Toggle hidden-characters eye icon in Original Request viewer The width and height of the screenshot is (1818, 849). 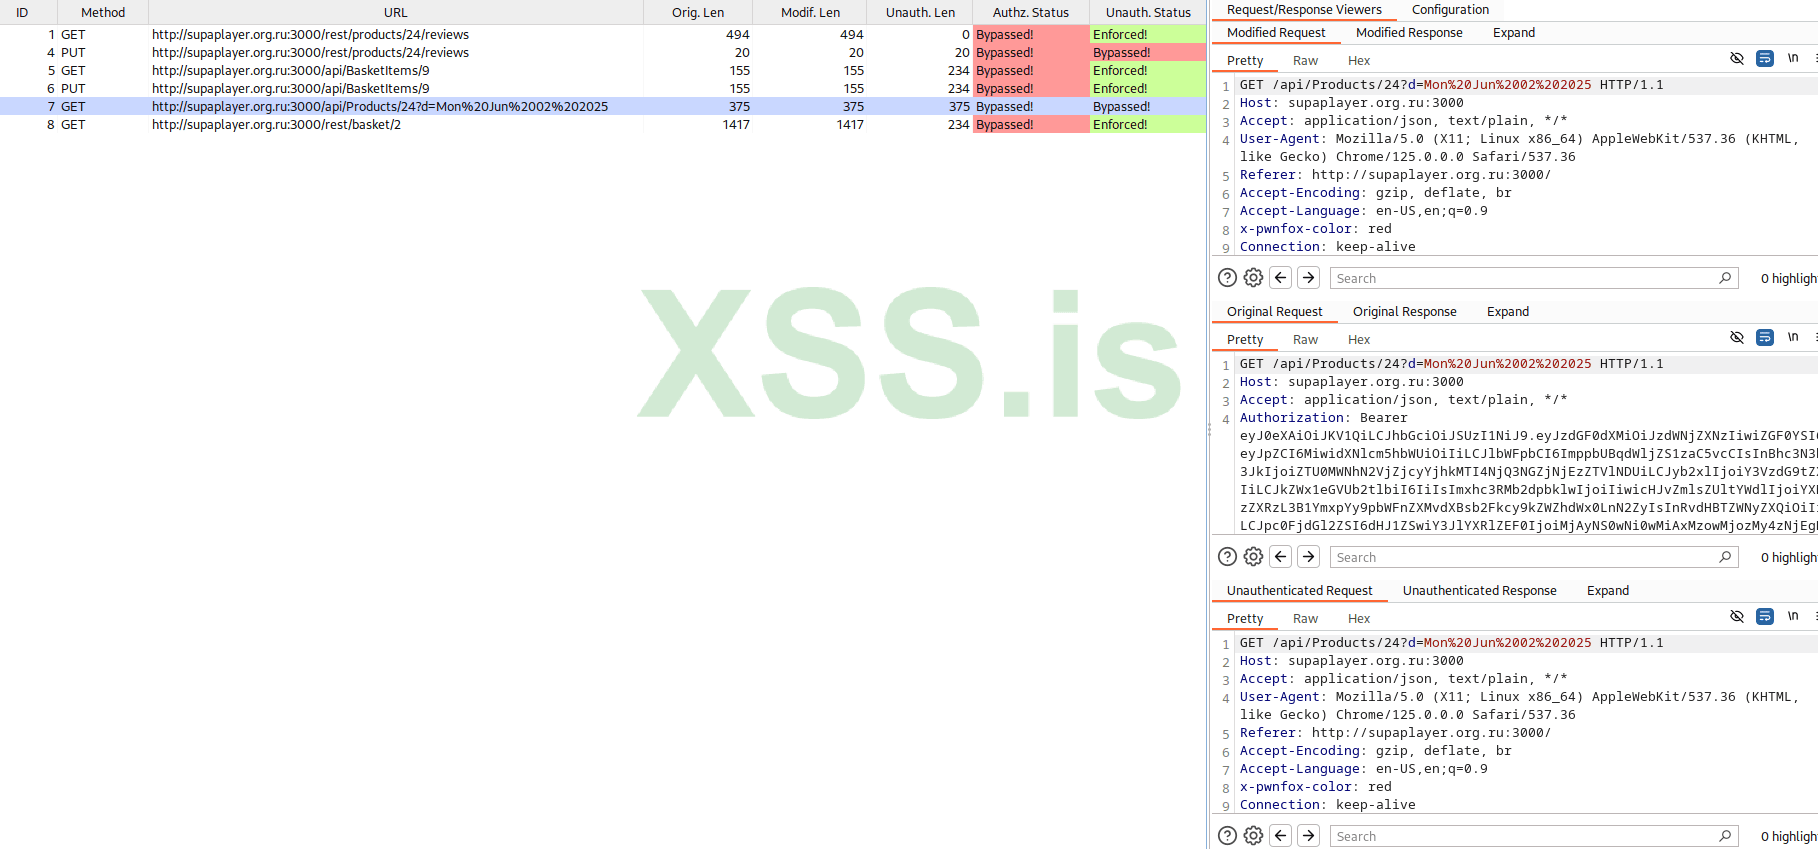pyautogui.click(x=1737, y=338)
